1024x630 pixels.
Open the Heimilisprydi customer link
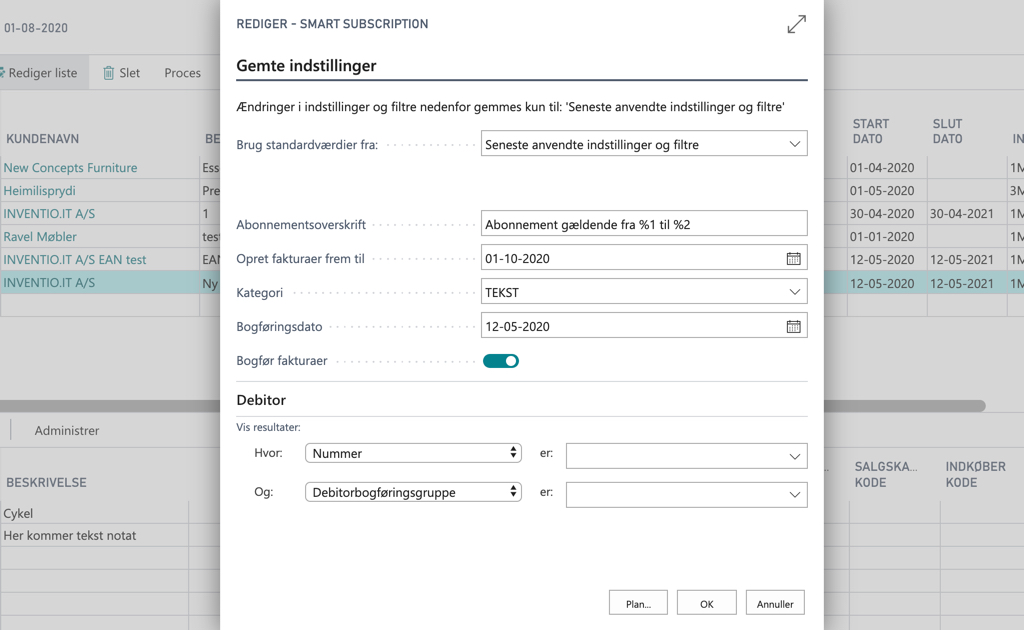pyautogui.click(x=39, y=191)
